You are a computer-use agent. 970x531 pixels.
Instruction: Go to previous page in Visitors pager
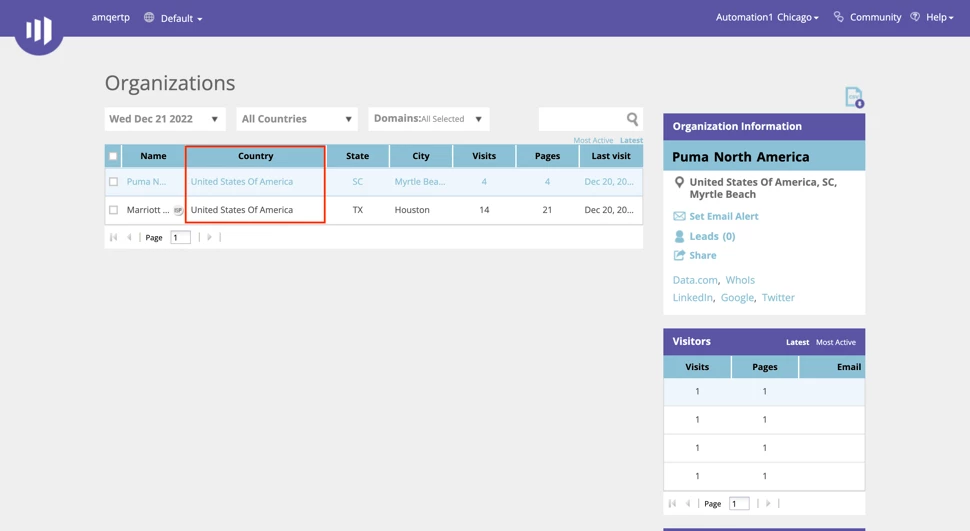(x=688, y=503)
